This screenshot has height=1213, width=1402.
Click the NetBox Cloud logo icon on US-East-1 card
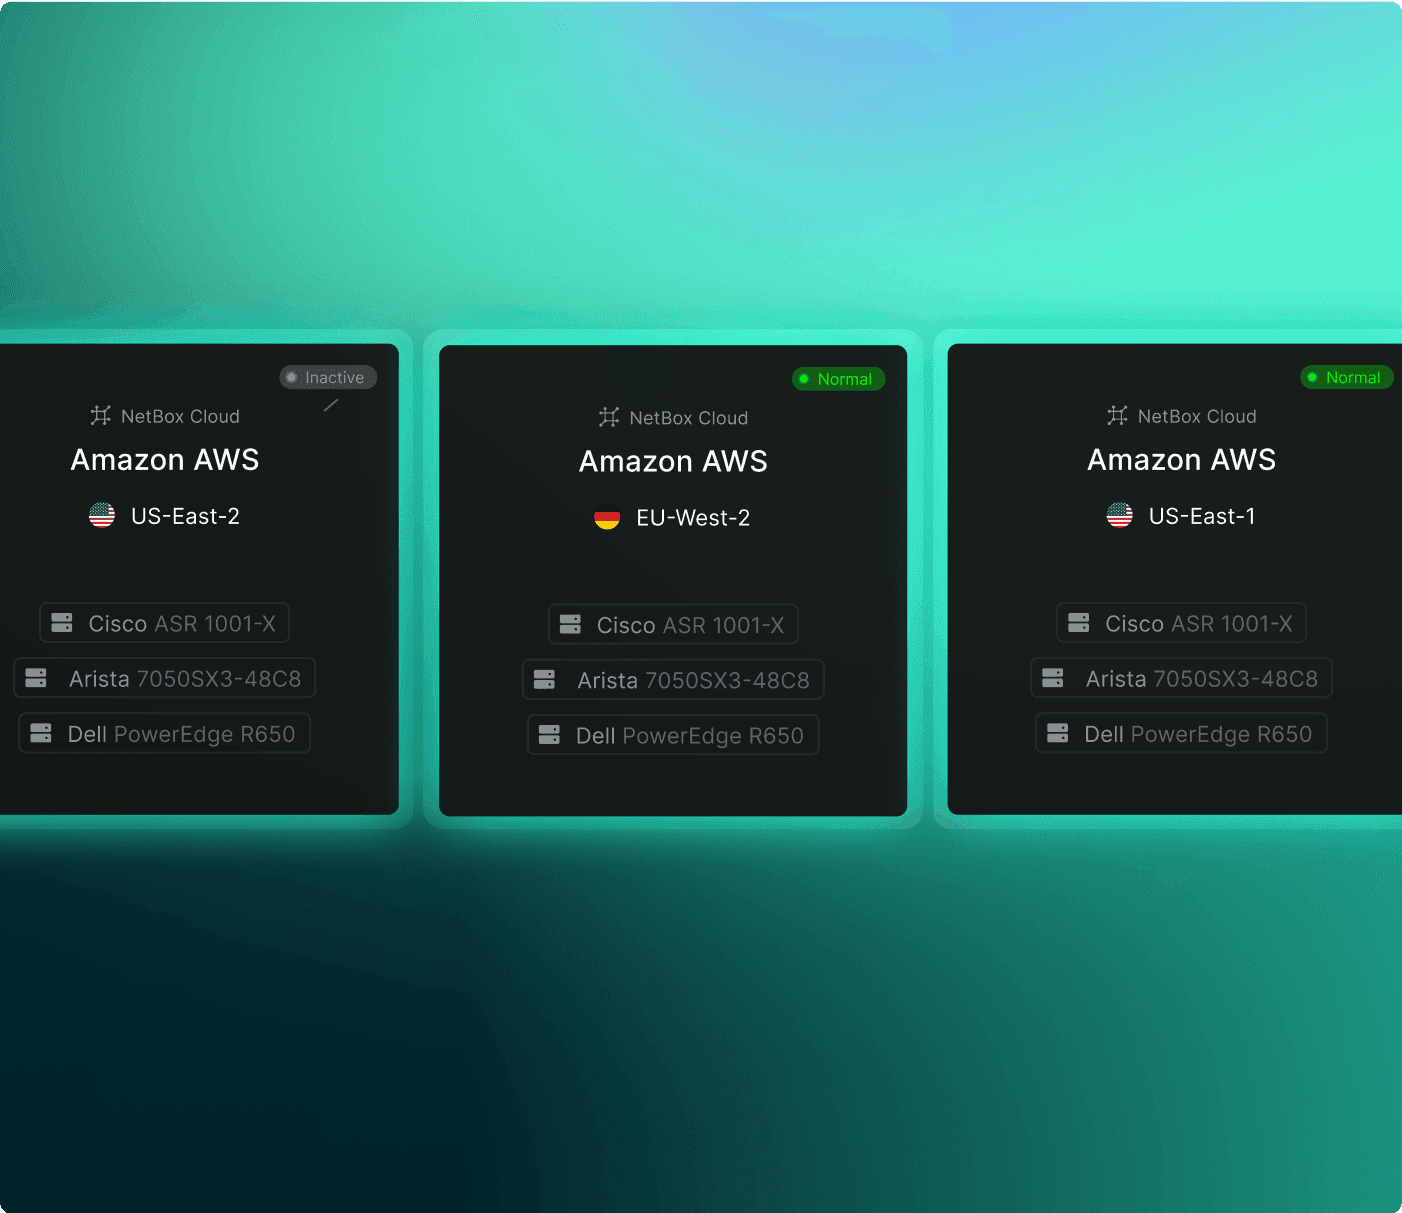(1117, 415)
